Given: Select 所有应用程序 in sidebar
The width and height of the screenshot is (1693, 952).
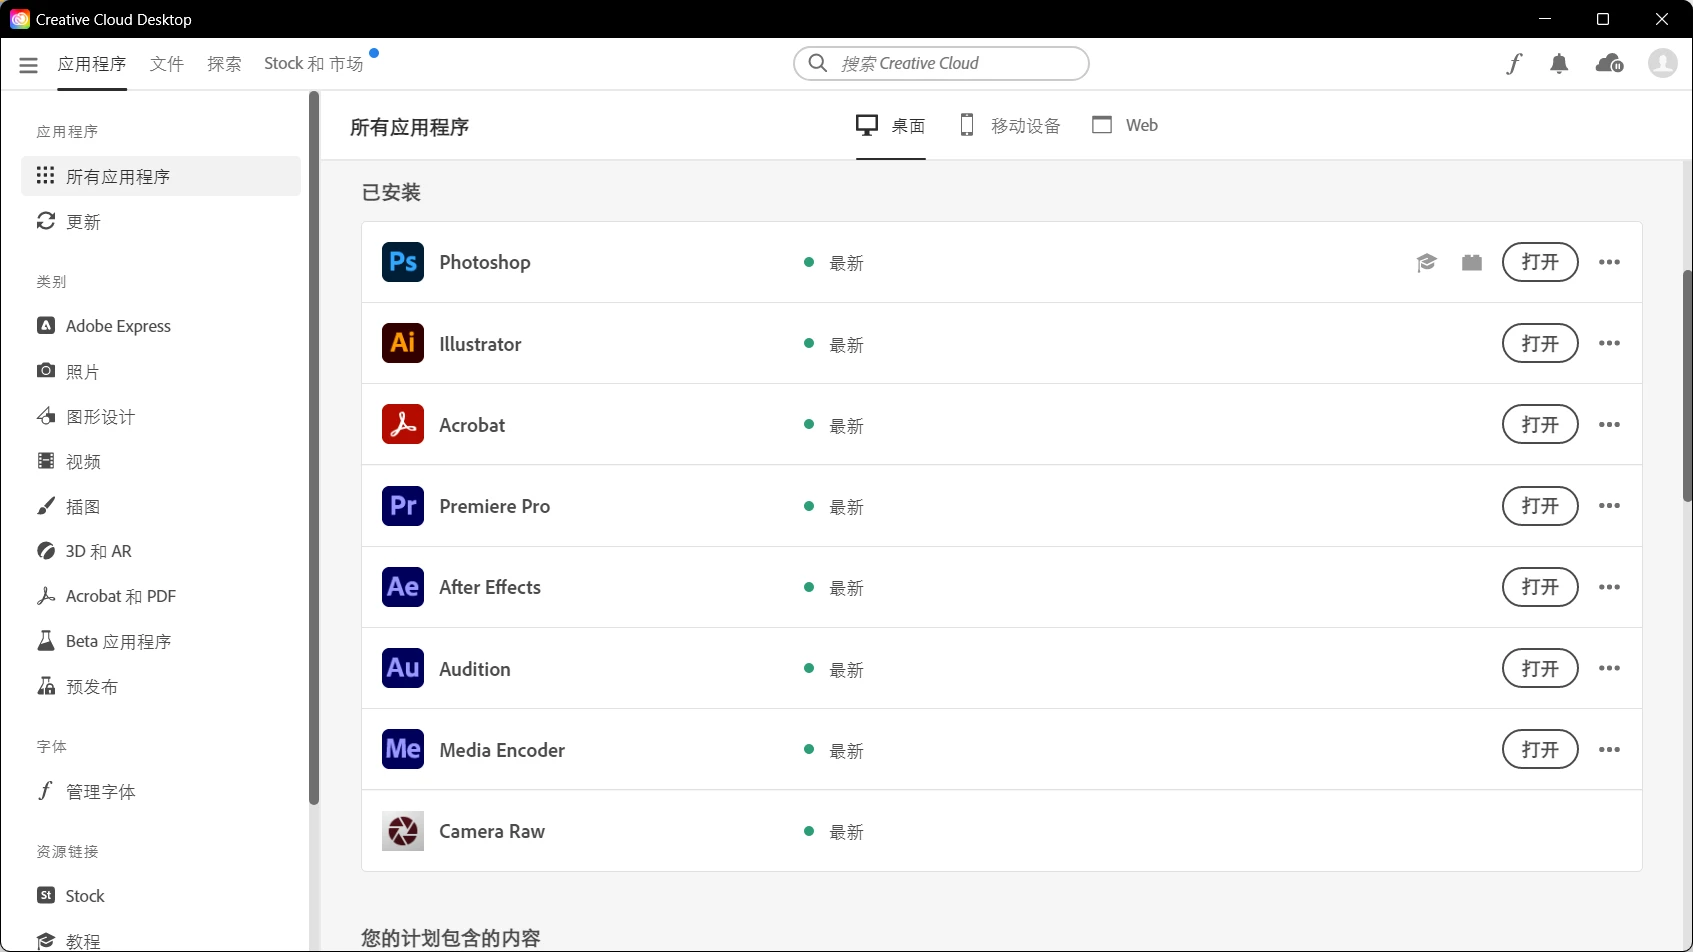Looking at the screenshot, I should coord(160,176).
